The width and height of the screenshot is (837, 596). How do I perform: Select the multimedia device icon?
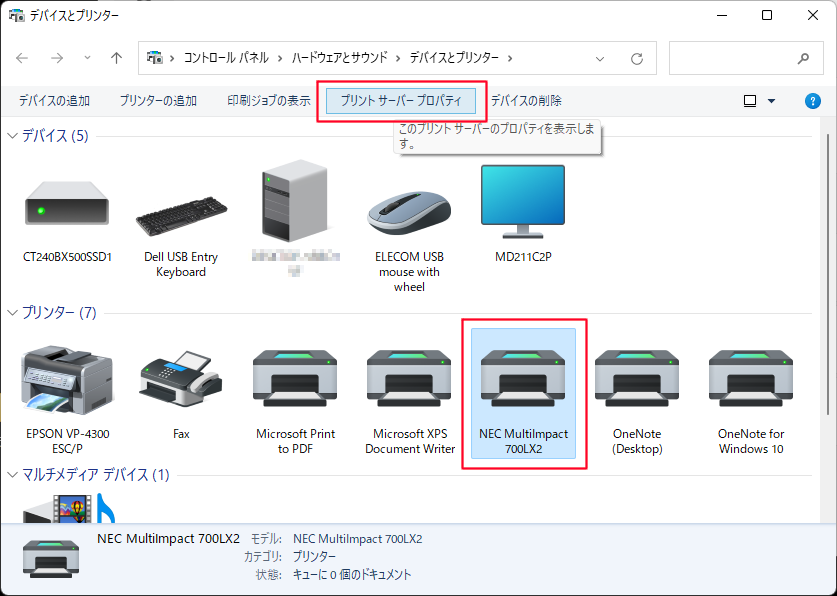tap(68, 508)
